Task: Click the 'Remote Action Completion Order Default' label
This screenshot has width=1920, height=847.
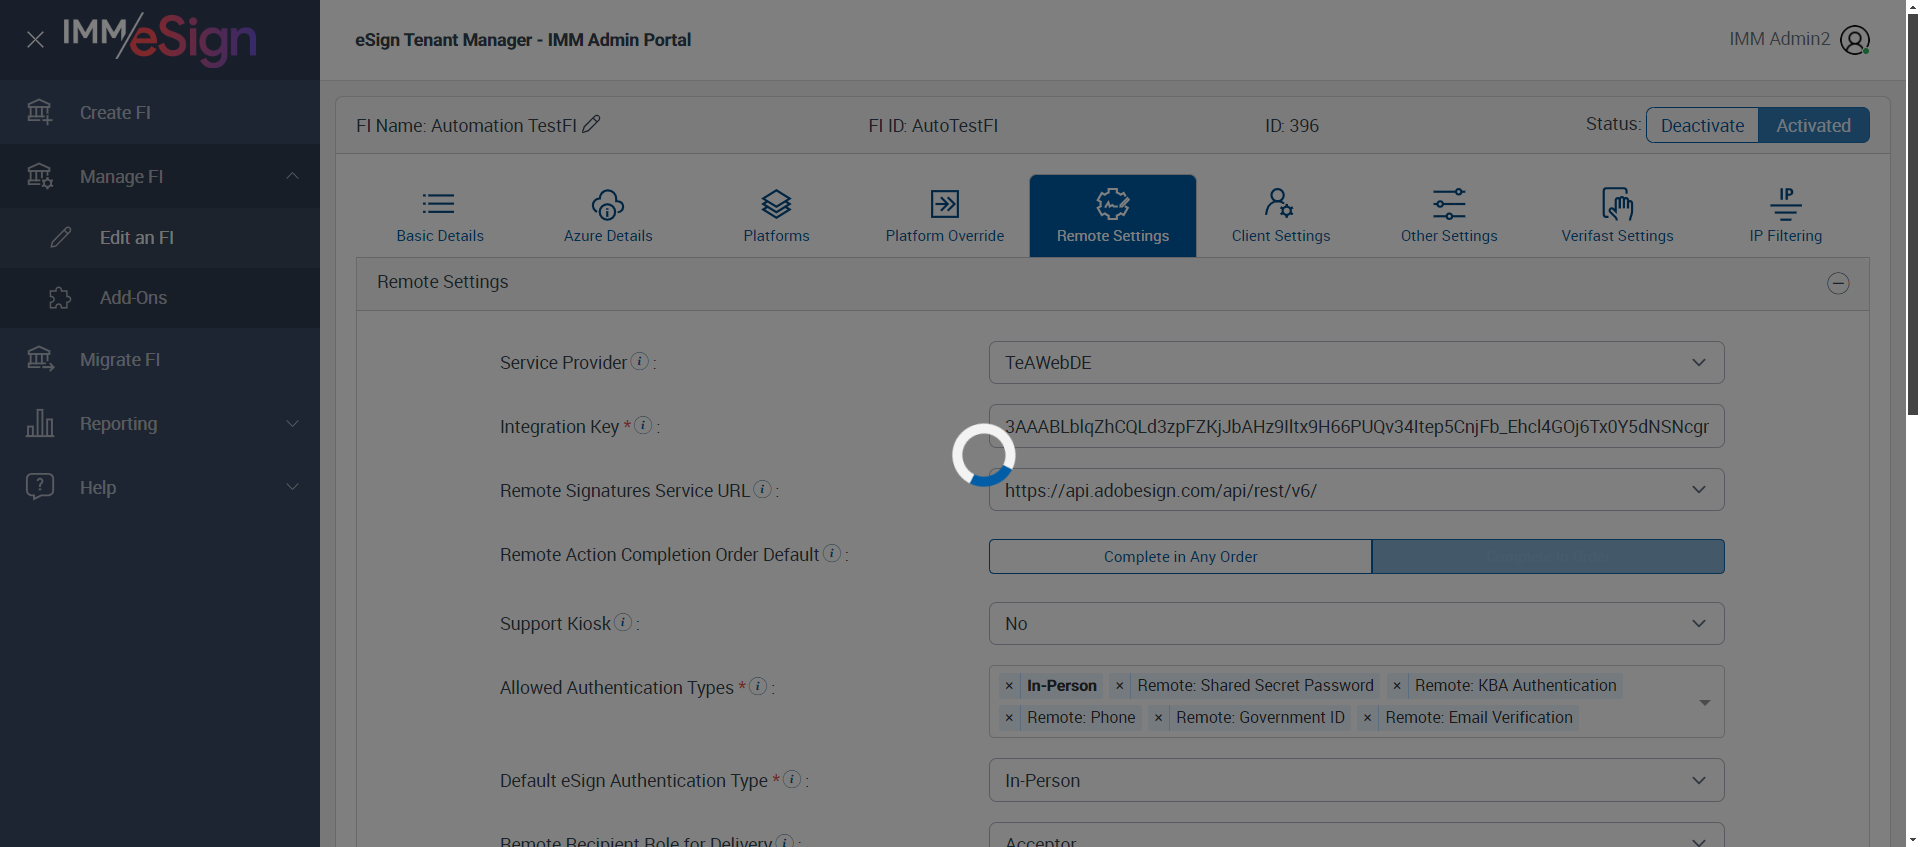Action: [x=659, y=555]
